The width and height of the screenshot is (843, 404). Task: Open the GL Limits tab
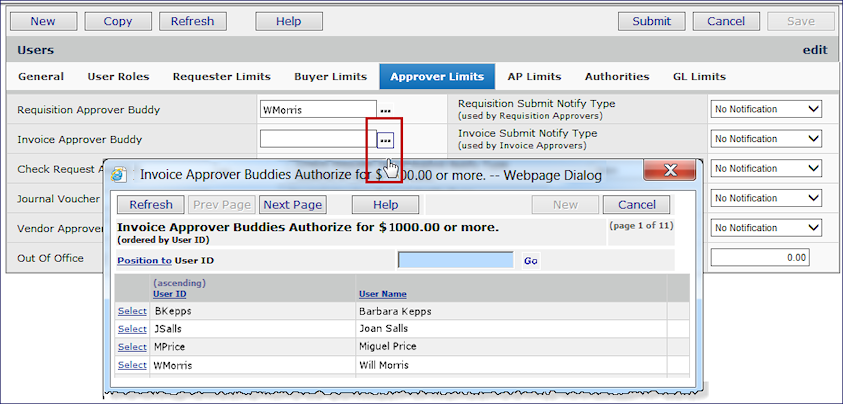(699, 76)
